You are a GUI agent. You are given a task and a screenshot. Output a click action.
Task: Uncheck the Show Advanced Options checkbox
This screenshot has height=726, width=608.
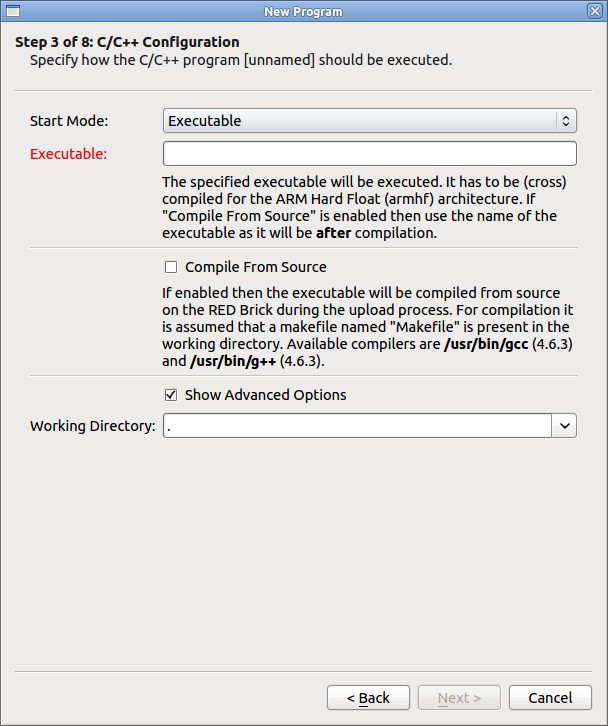click(x=171, y=395)
